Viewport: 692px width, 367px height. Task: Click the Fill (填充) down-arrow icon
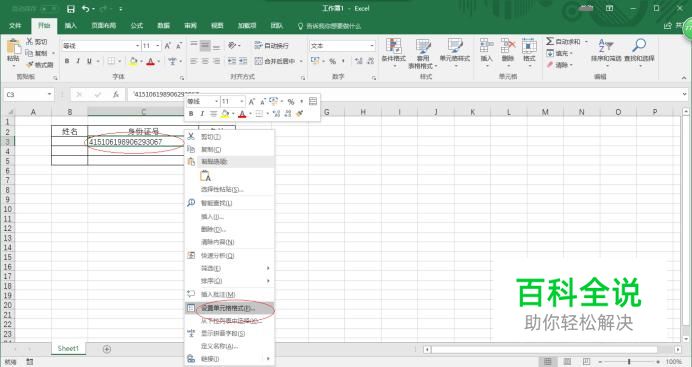pos(550,53)
